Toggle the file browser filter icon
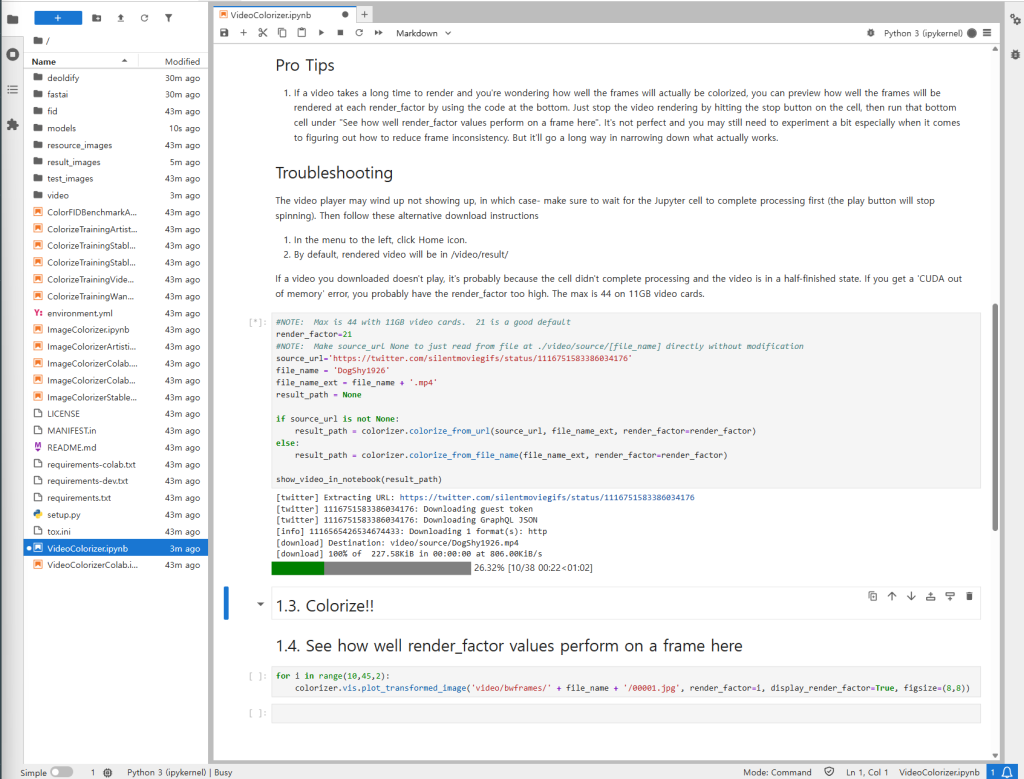This screenshot has width=1024, height=779. (x=168, y=18)
